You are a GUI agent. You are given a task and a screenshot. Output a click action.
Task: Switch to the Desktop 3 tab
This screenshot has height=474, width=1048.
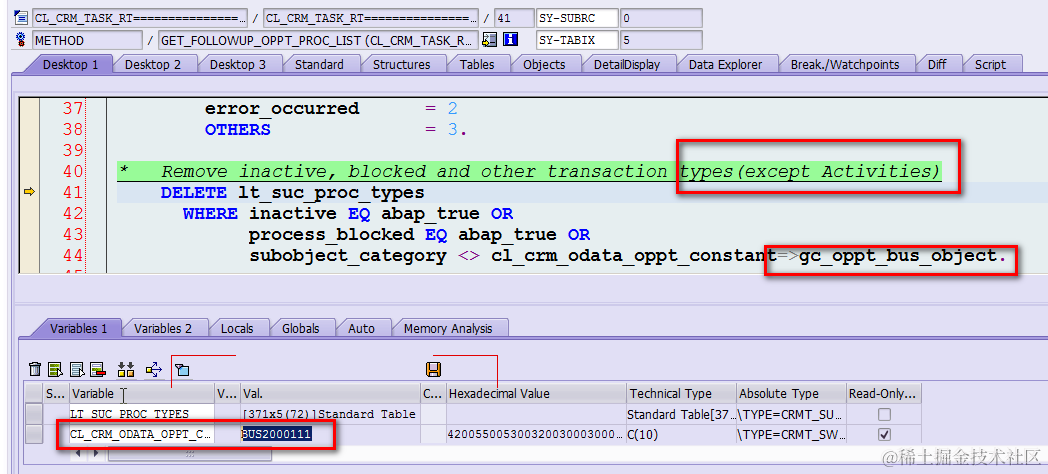[237, 64]
